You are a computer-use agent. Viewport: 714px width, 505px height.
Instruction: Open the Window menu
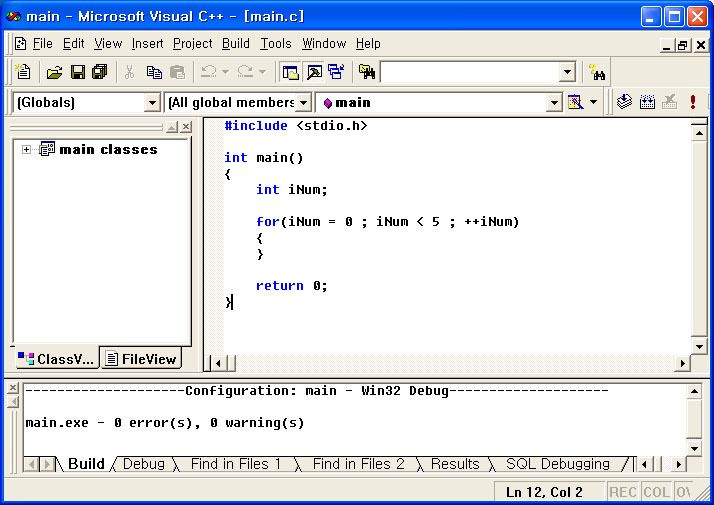[324, 44]
